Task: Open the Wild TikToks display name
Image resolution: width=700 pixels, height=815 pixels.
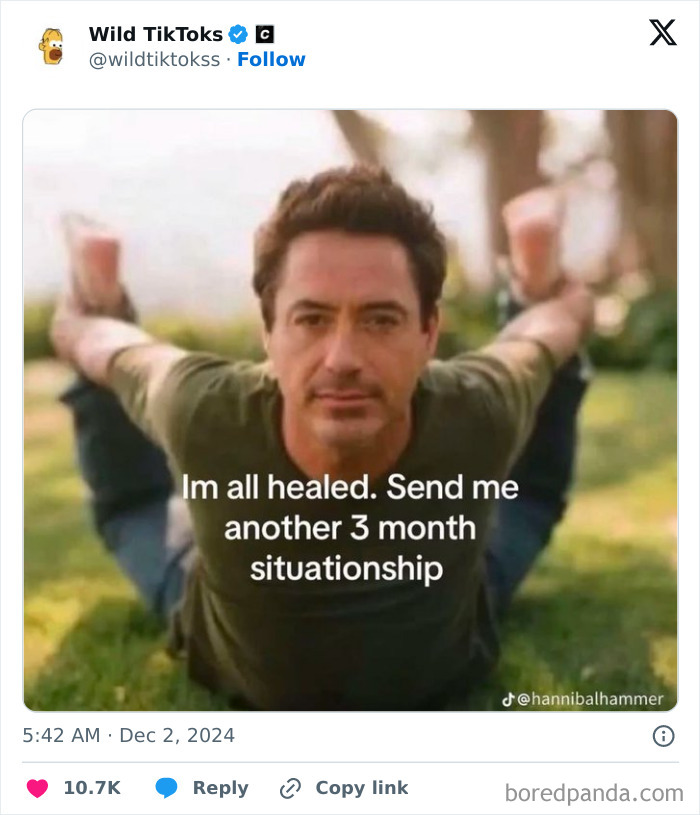Action: click(155, 34)
